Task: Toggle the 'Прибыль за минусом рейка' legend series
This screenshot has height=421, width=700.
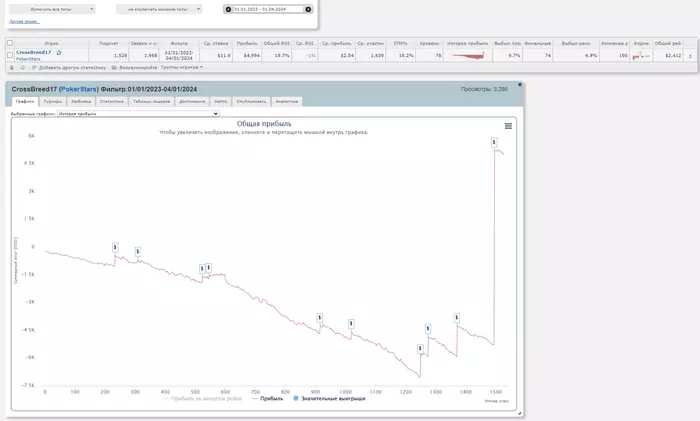Action: pos(202,398)
